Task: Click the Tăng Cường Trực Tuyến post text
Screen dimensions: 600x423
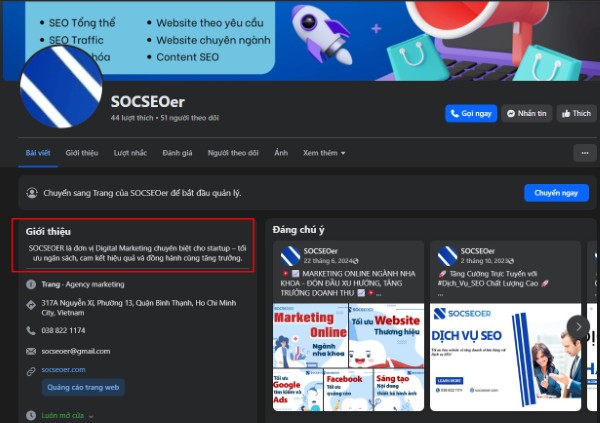Action: click(x=494, y=279)
